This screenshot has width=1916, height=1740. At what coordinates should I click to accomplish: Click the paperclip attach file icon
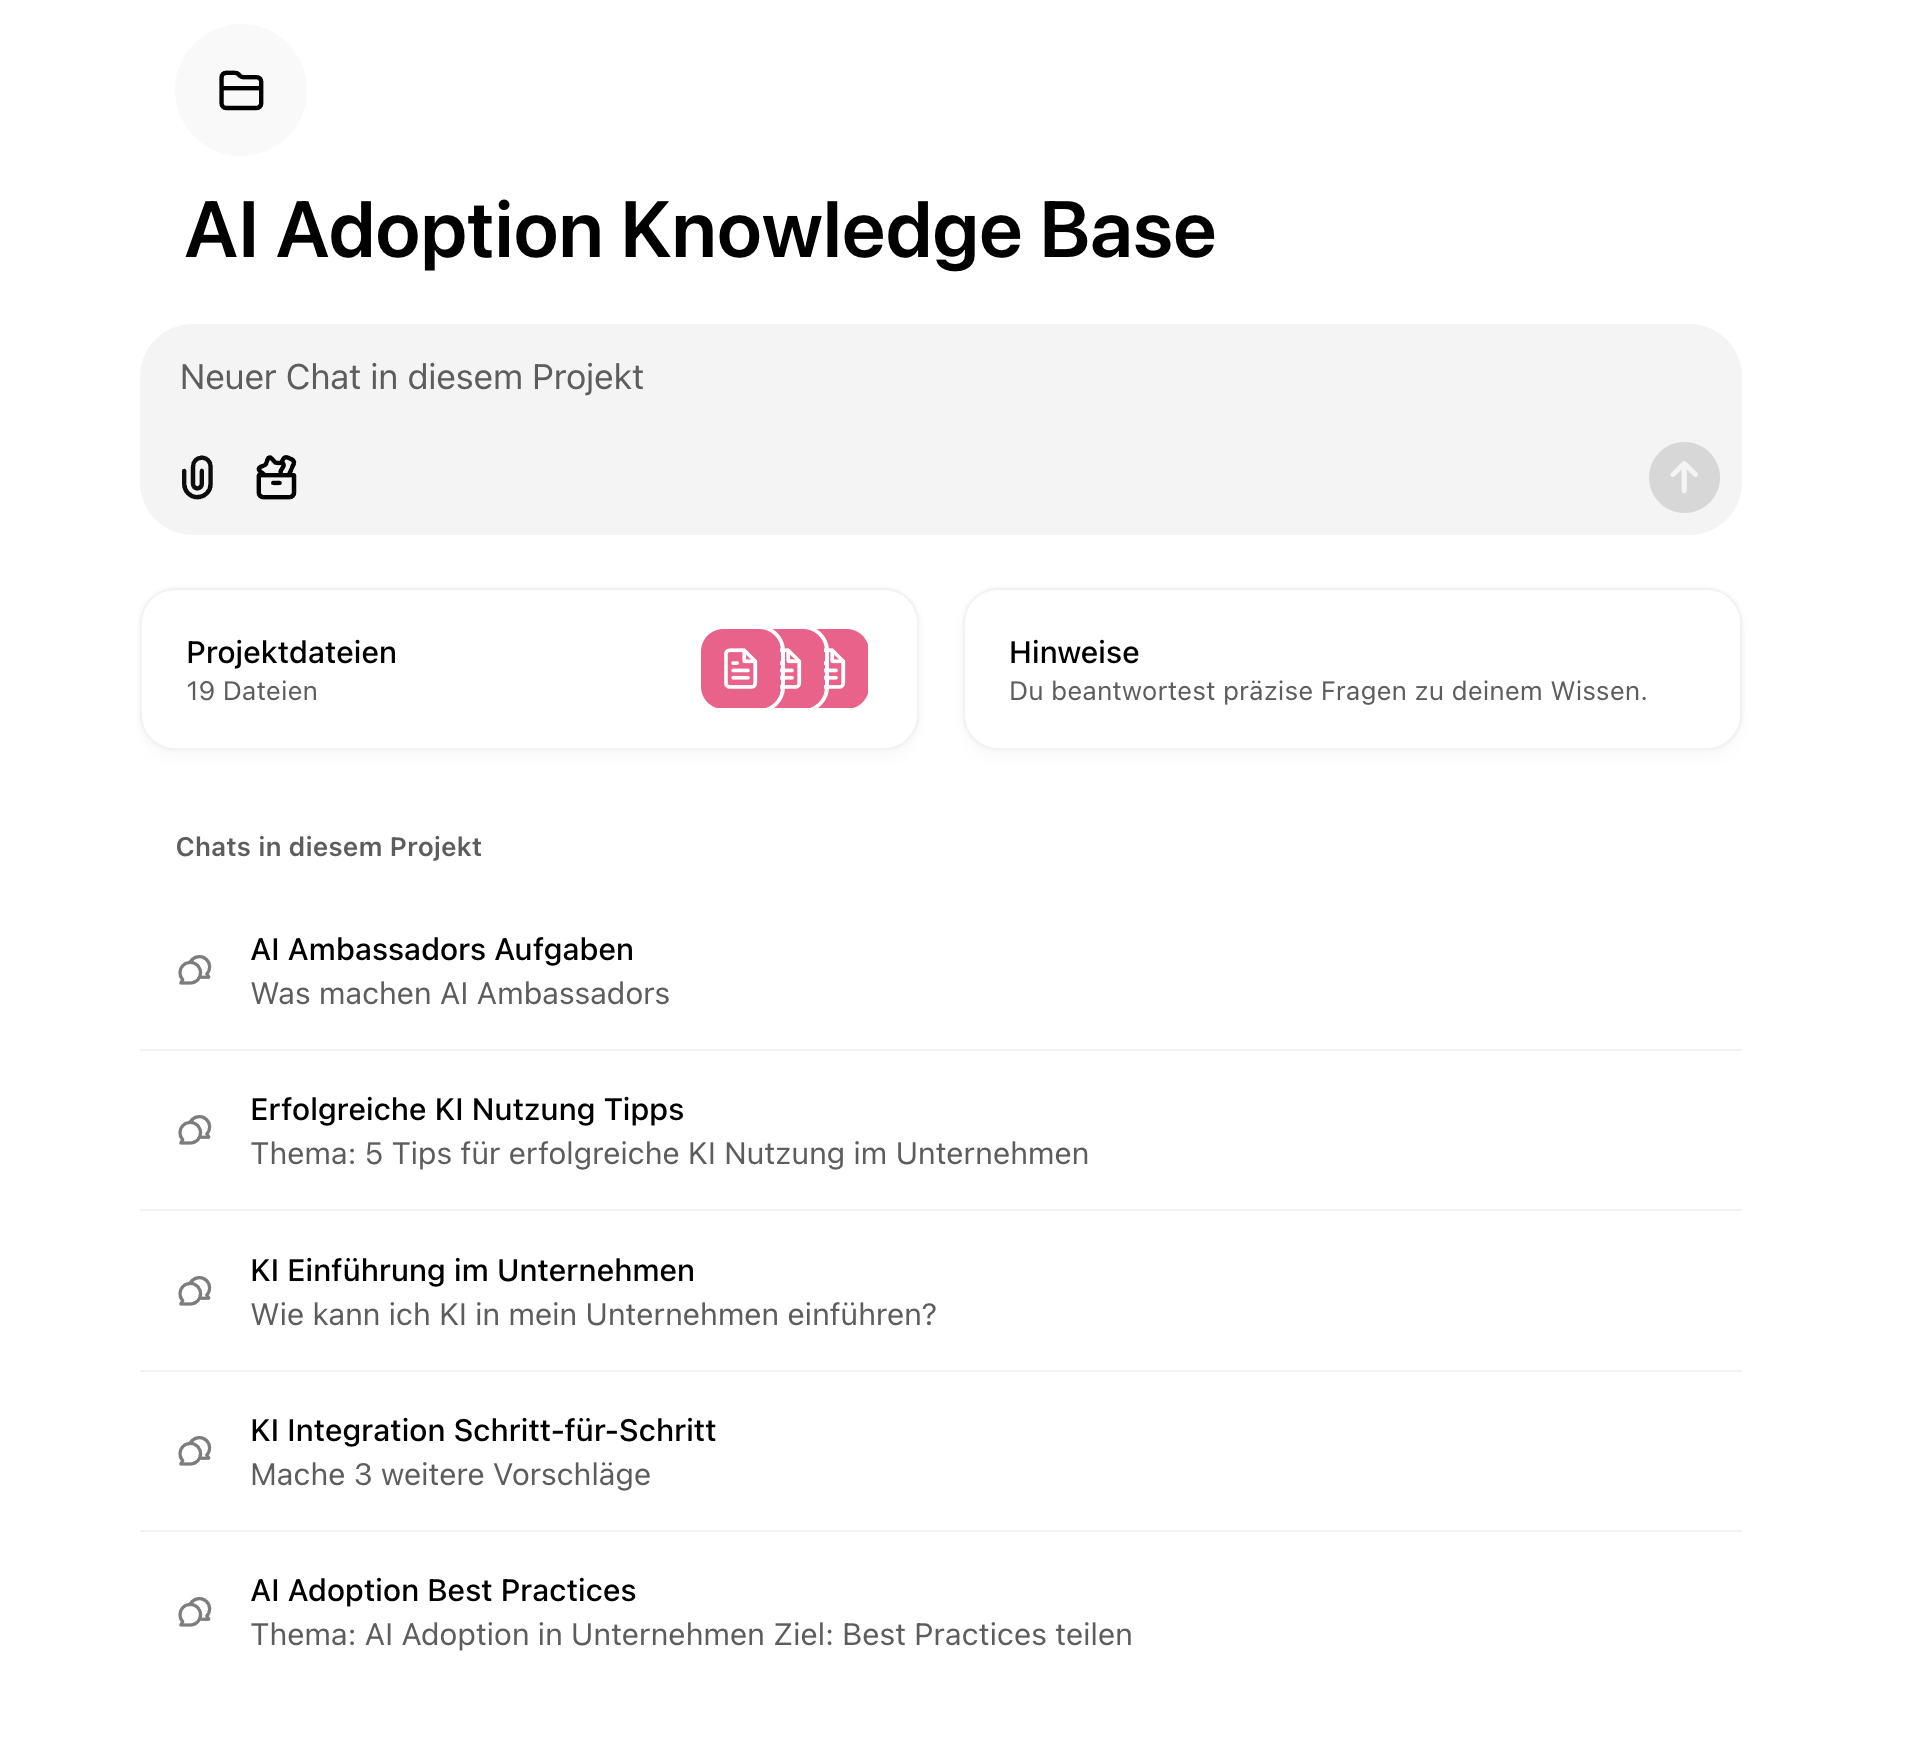[198, 477]
